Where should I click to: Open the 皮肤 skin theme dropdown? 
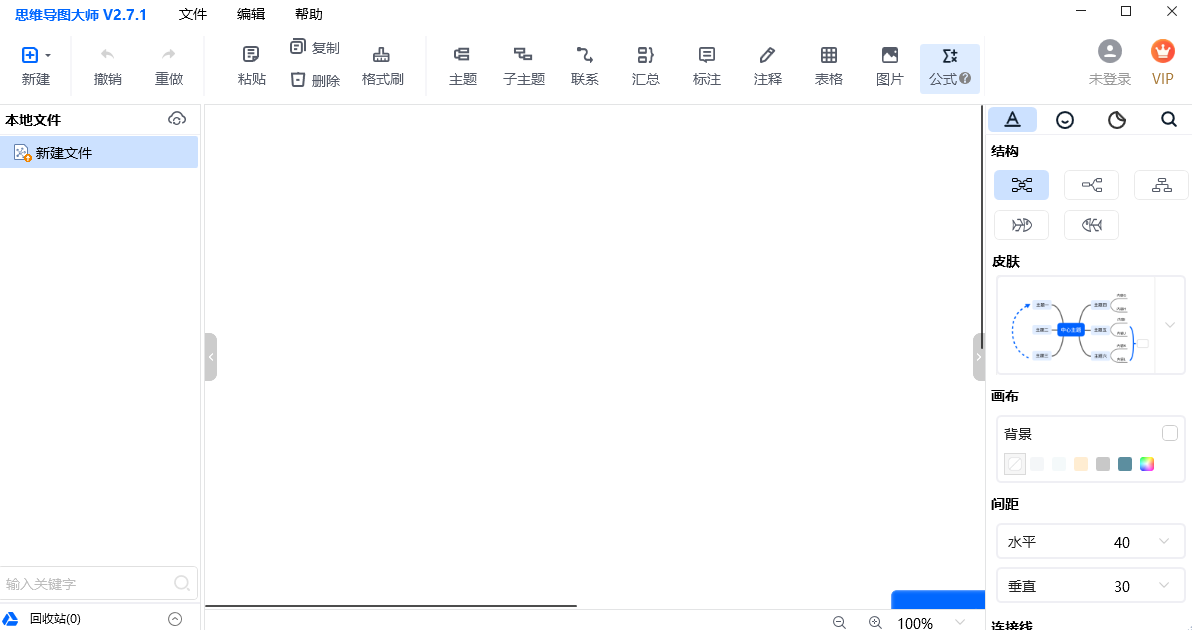(x=1170, y=325)
